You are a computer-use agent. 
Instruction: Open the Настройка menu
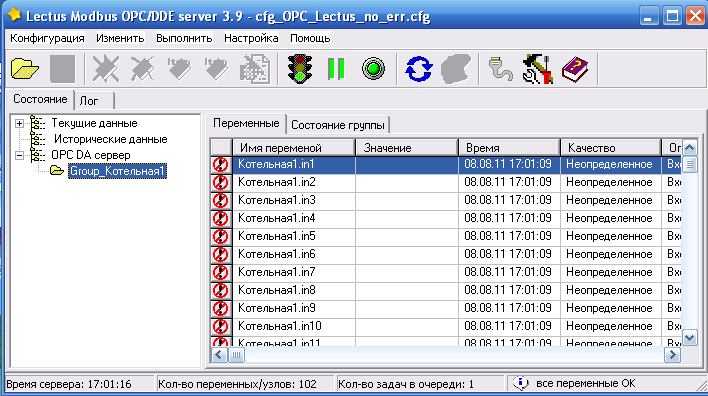click(251, 38)
